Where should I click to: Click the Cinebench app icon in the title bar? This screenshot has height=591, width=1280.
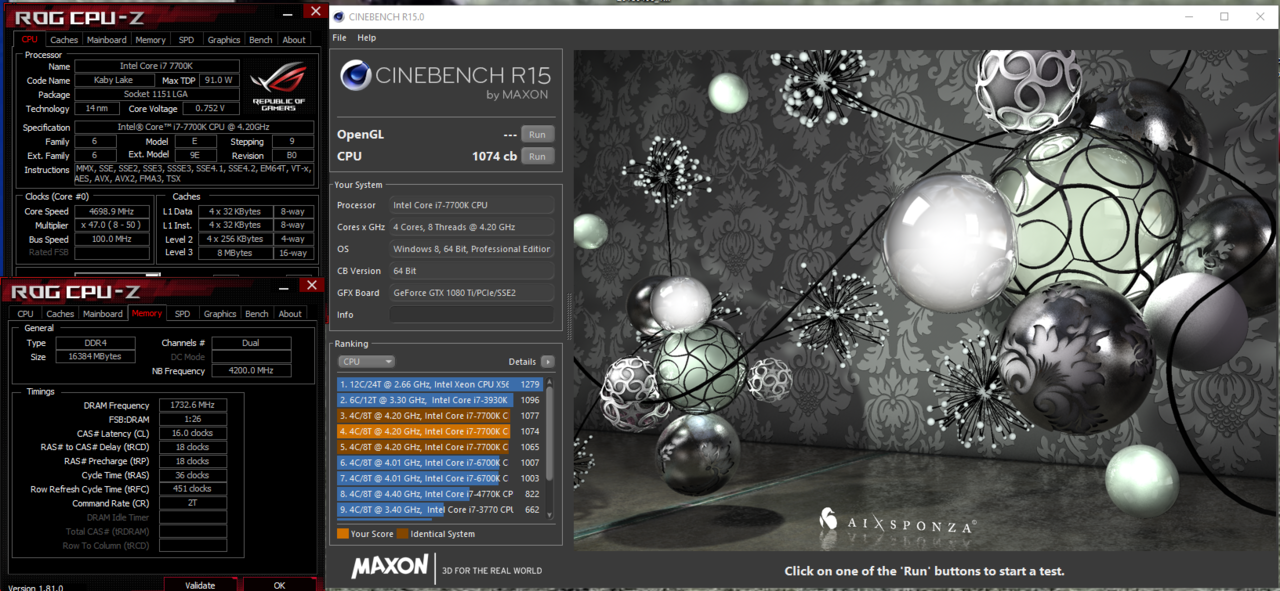pos(339,17)
